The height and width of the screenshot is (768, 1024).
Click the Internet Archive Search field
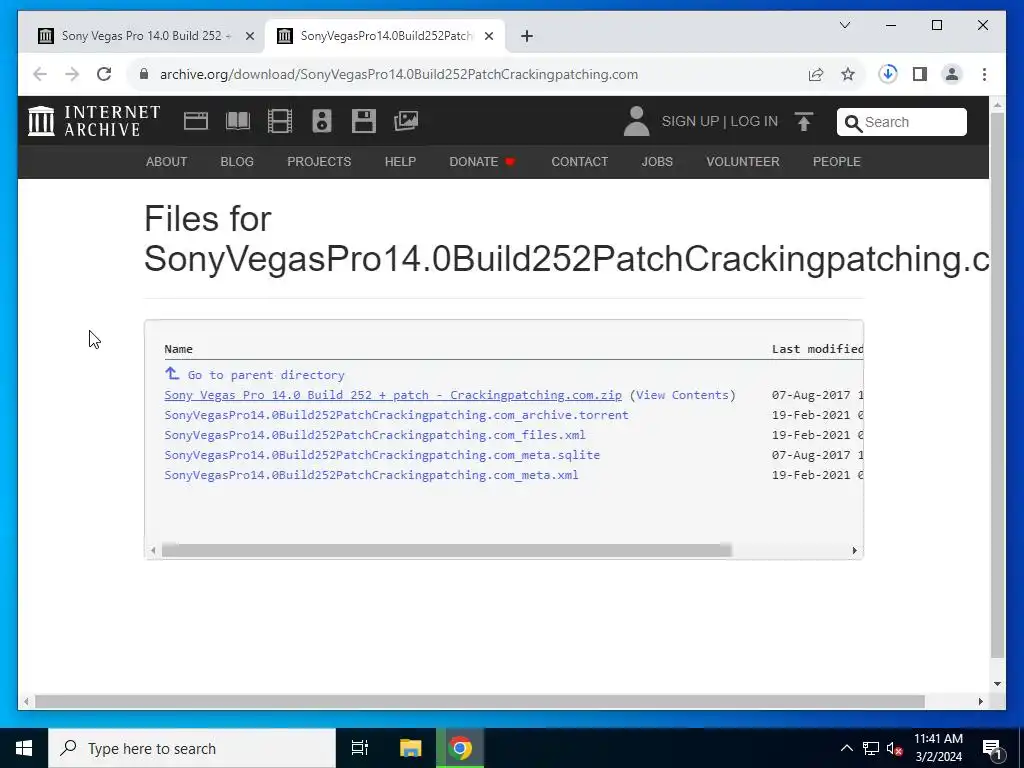(x=901, y=122)
